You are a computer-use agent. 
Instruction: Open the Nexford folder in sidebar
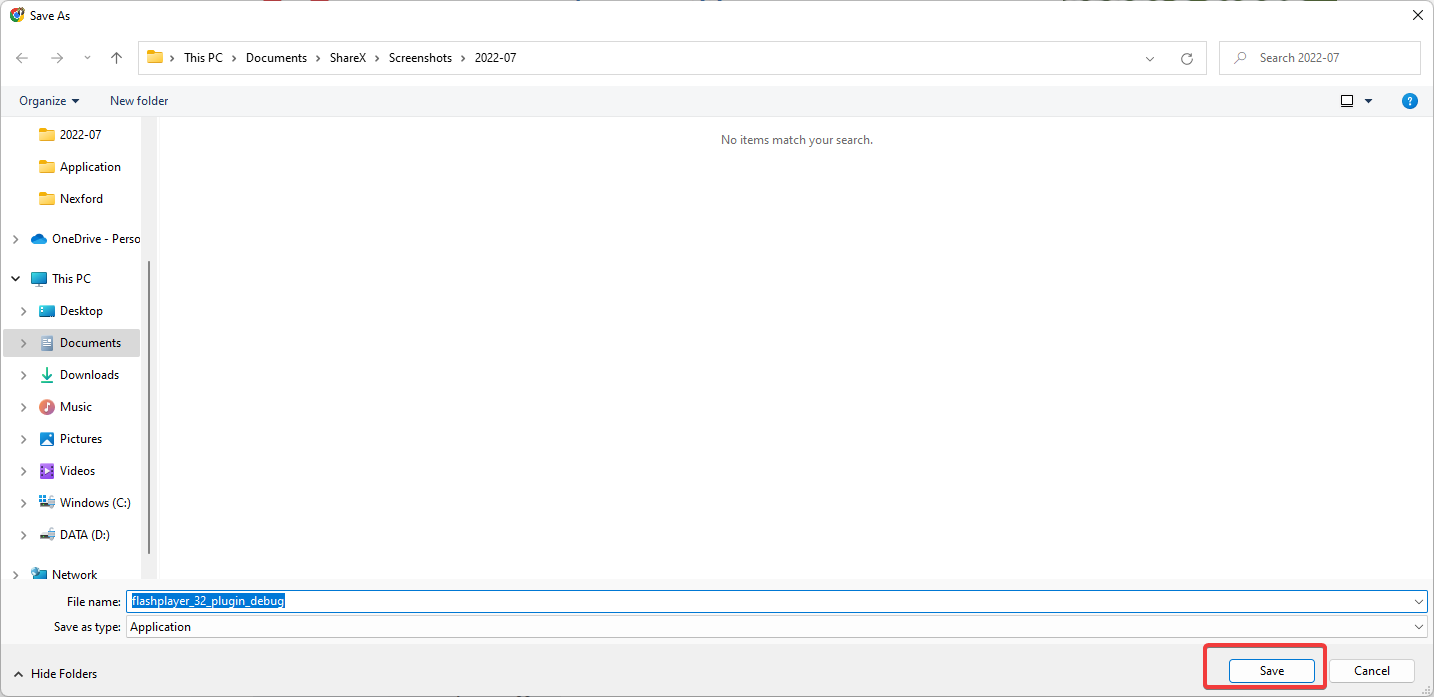click(x=70, y=199)
